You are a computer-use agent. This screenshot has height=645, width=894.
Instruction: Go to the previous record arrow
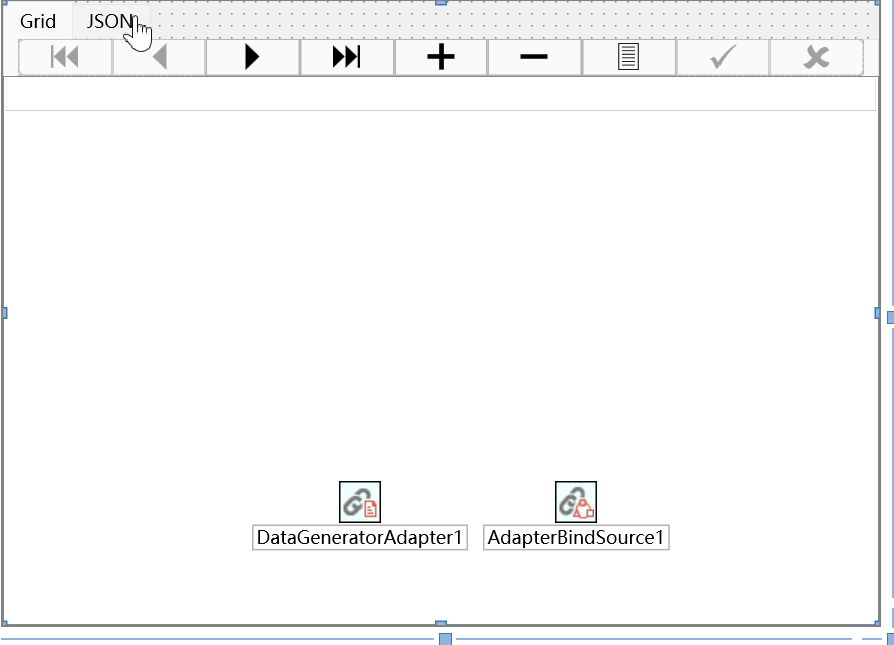(159, 57)
